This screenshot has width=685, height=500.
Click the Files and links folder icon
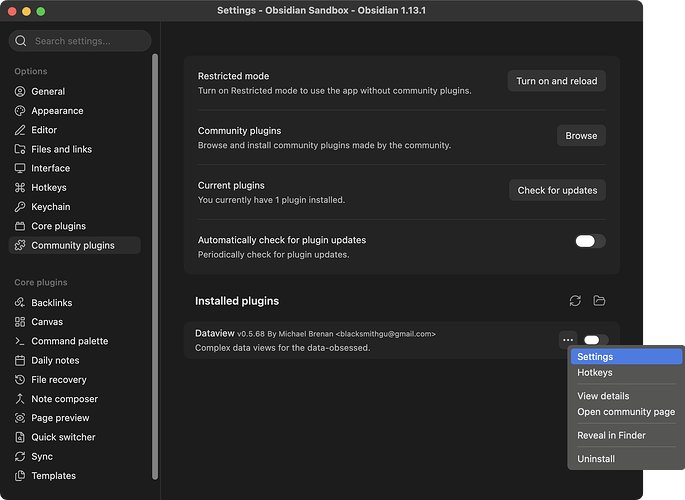[20, 149]
